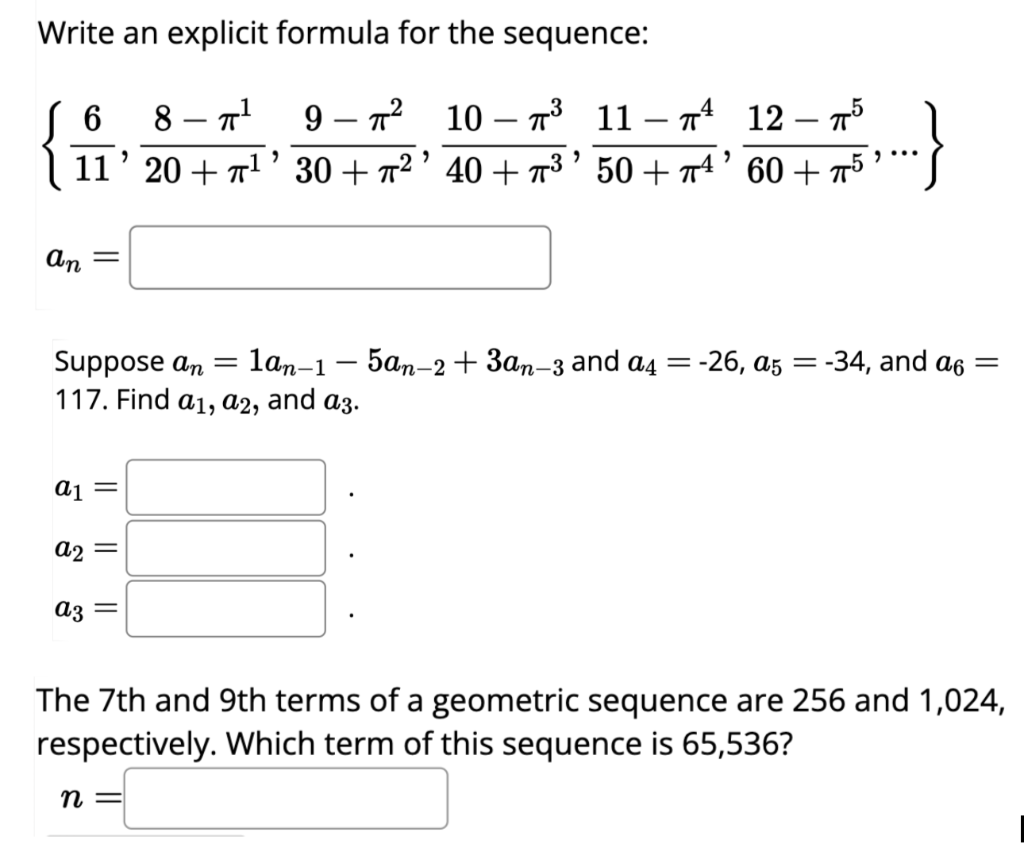This screenshot has height=848, width=1024.
Task: Click the value 117 for a₆
Action: [x=80, y=400]
